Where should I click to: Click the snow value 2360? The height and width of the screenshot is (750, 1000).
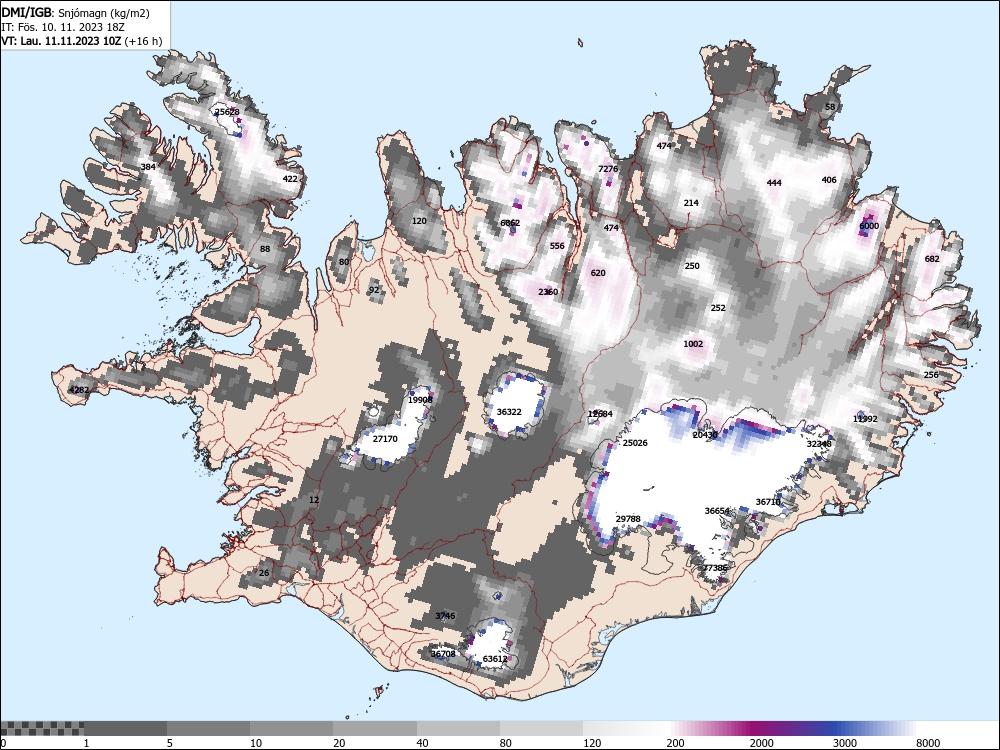click(548, 291)
